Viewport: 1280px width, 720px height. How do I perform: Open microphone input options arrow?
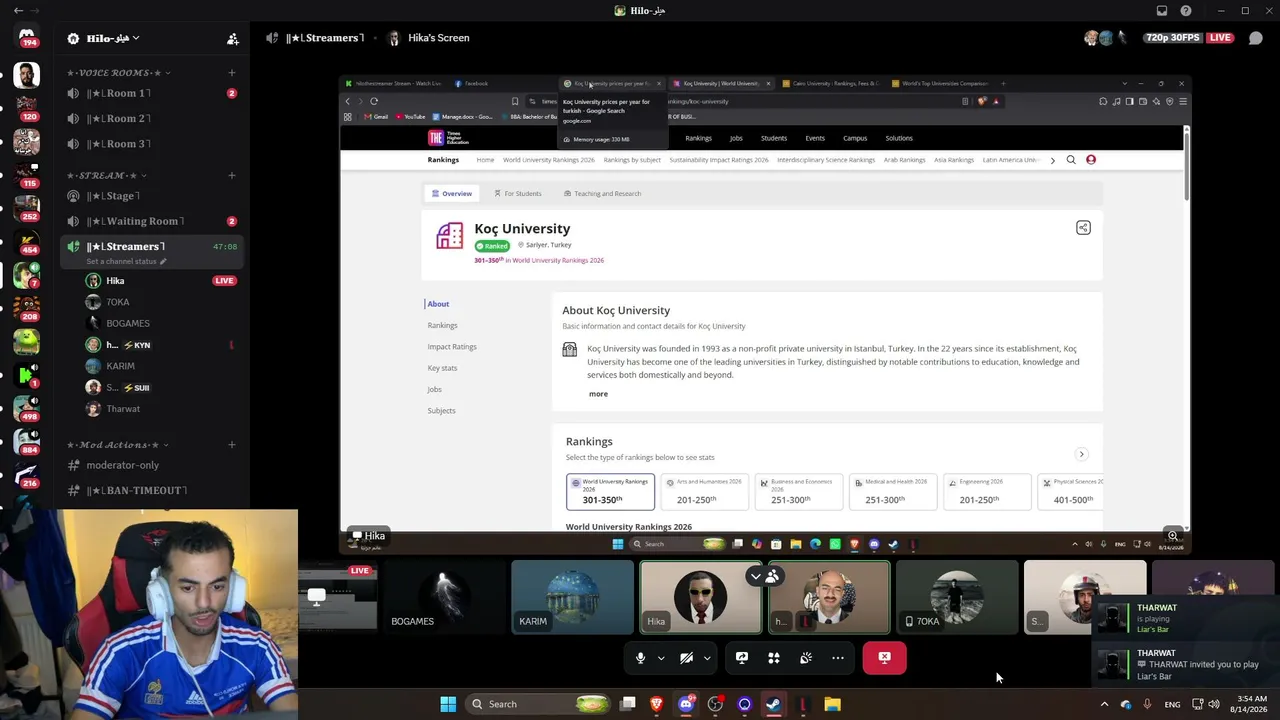(x=661, y=658)
